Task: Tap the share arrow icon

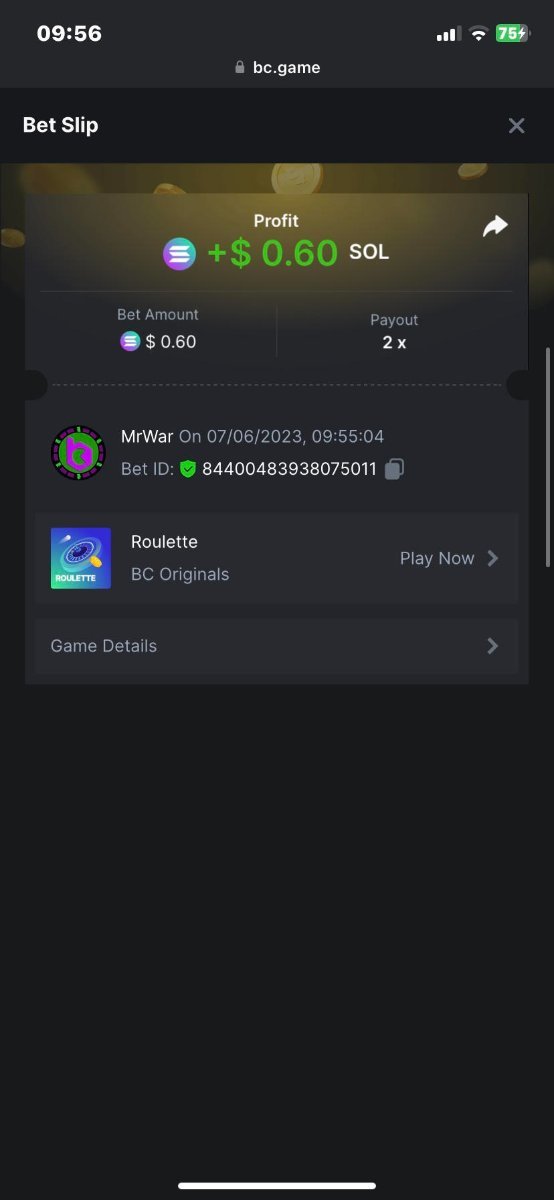Action: [495, 227]
